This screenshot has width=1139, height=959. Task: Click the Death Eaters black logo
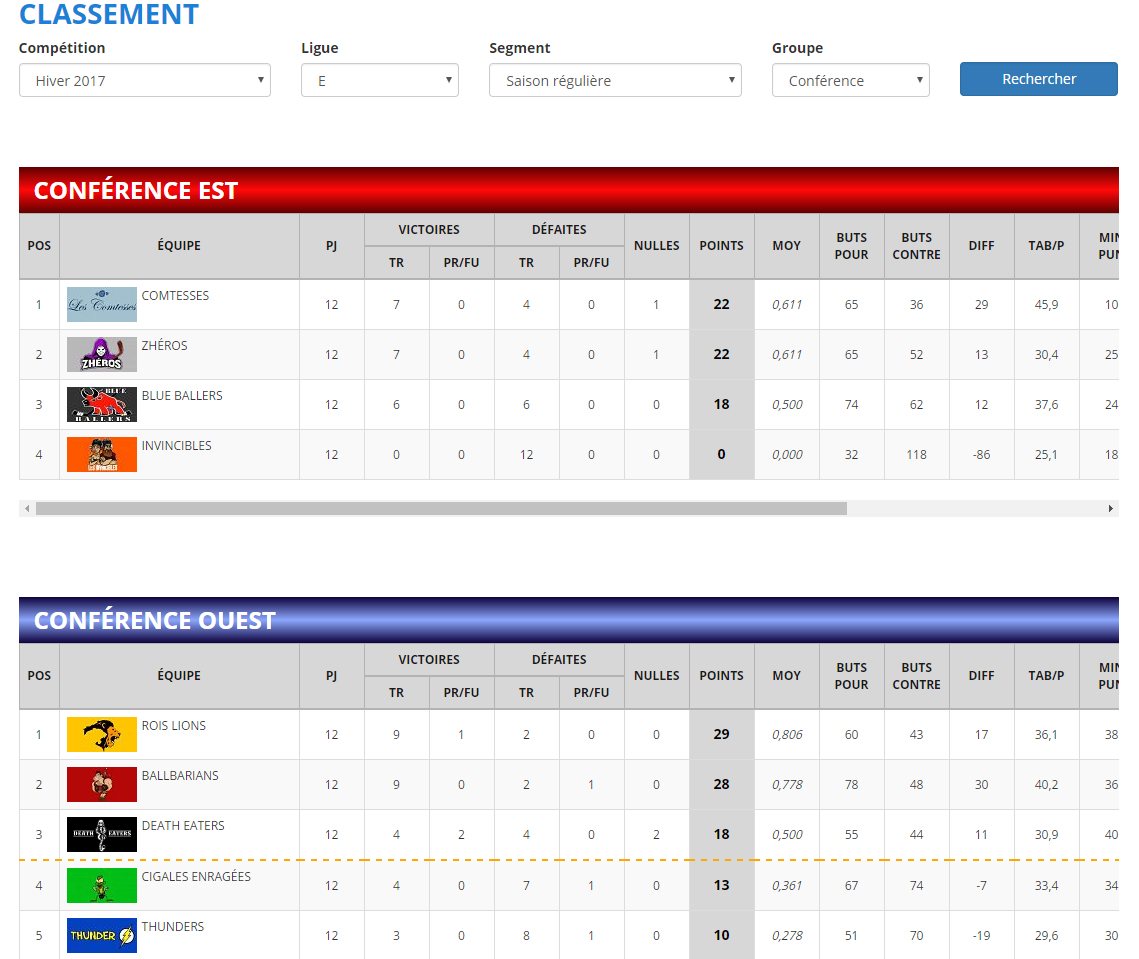[x=101, y=835]
